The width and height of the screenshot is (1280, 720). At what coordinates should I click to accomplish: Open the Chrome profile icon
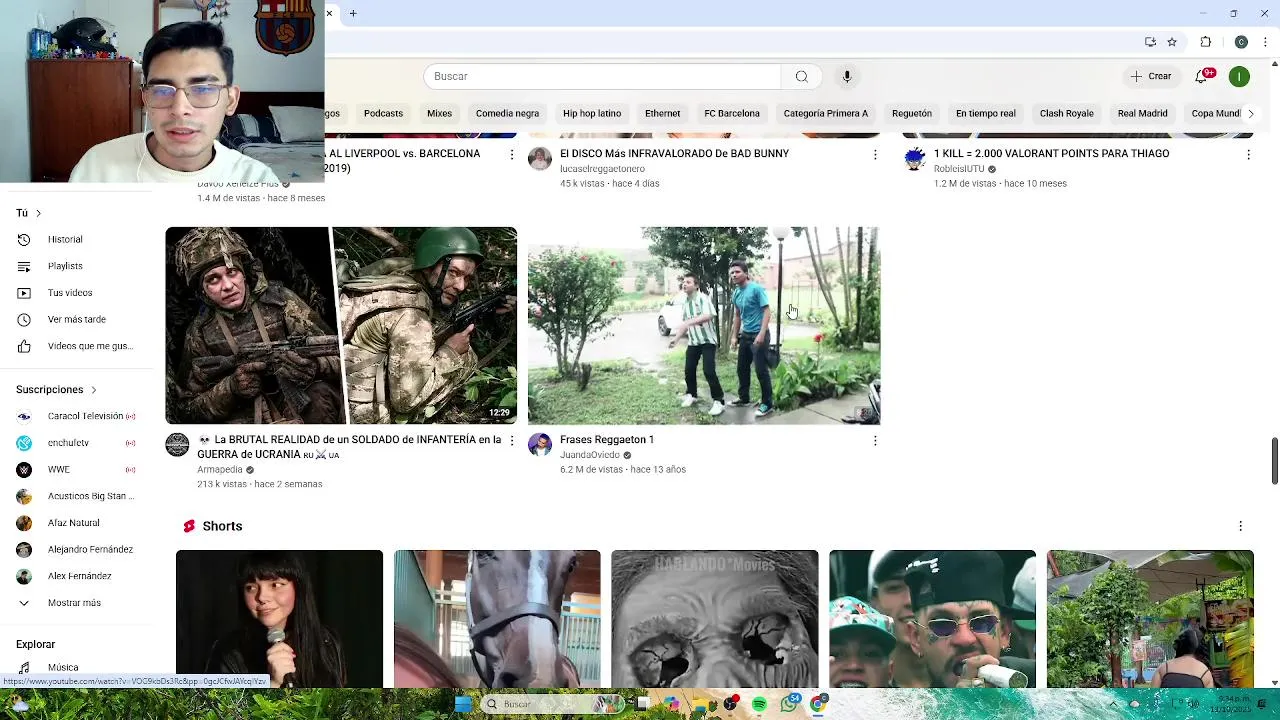click(x=1241, y=42)
